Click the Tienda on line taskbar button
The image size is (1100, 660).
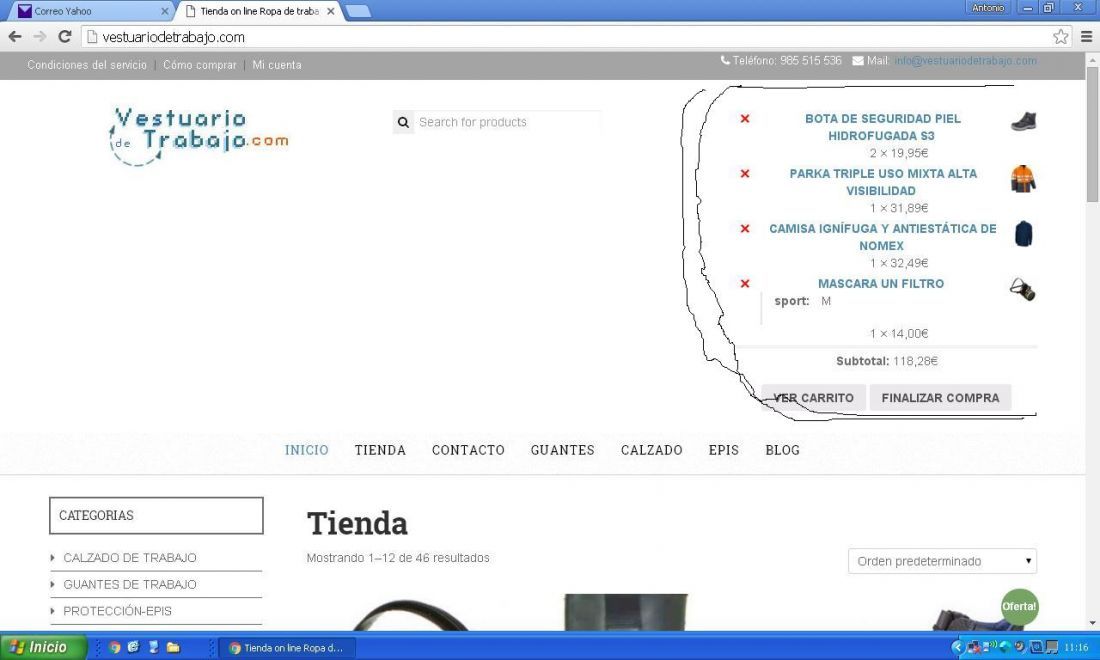pos(288,647)
